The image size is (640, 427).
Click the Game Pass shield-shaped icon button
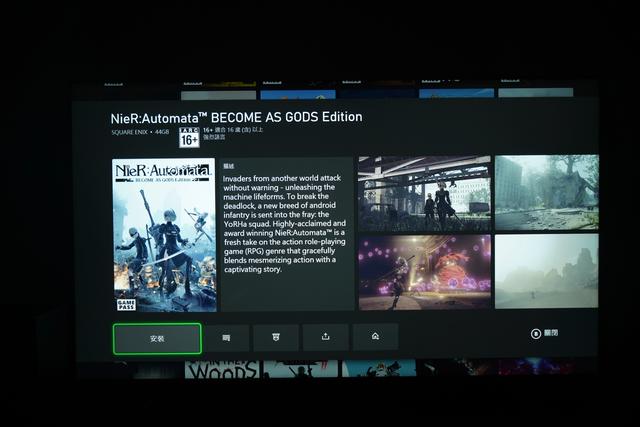pyautogui.click(x=276, y=337)
